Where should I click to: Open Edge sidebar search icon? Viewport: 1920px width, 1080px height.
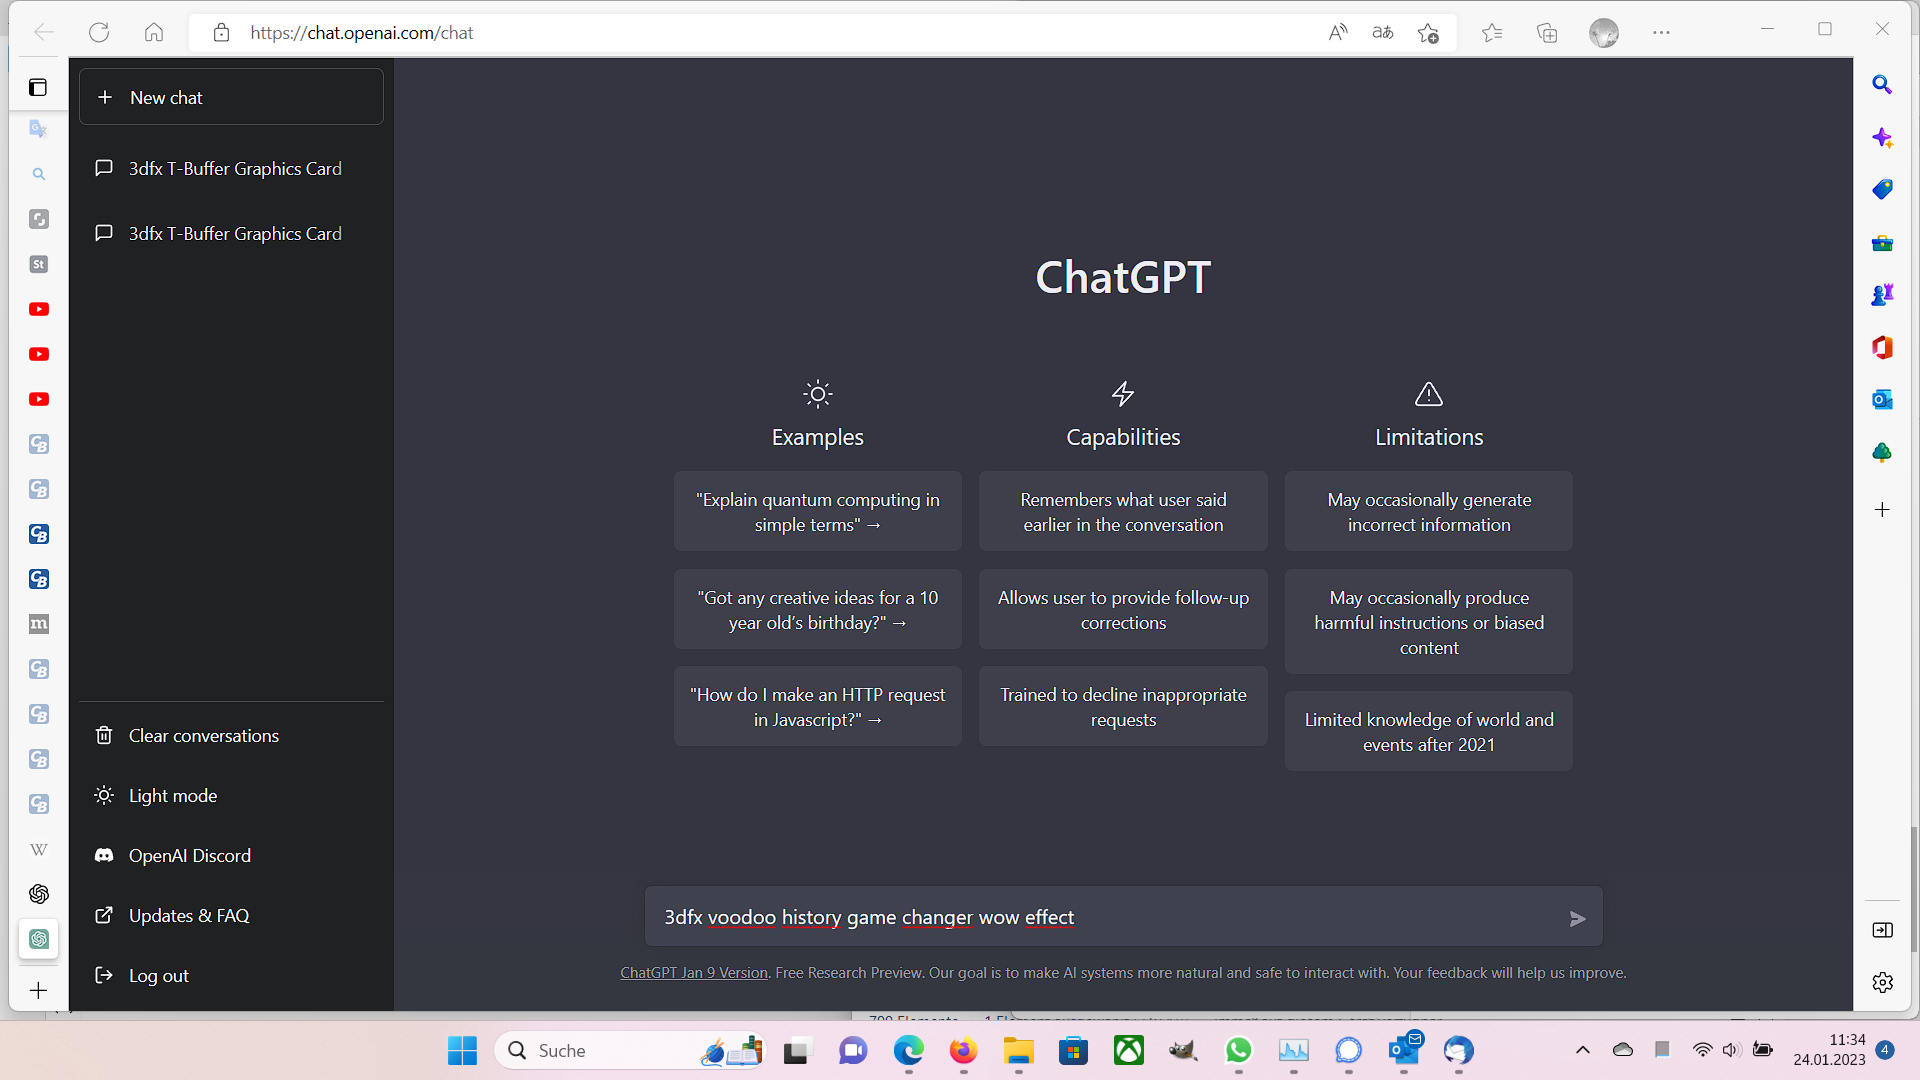click(x=1882, y=85)
